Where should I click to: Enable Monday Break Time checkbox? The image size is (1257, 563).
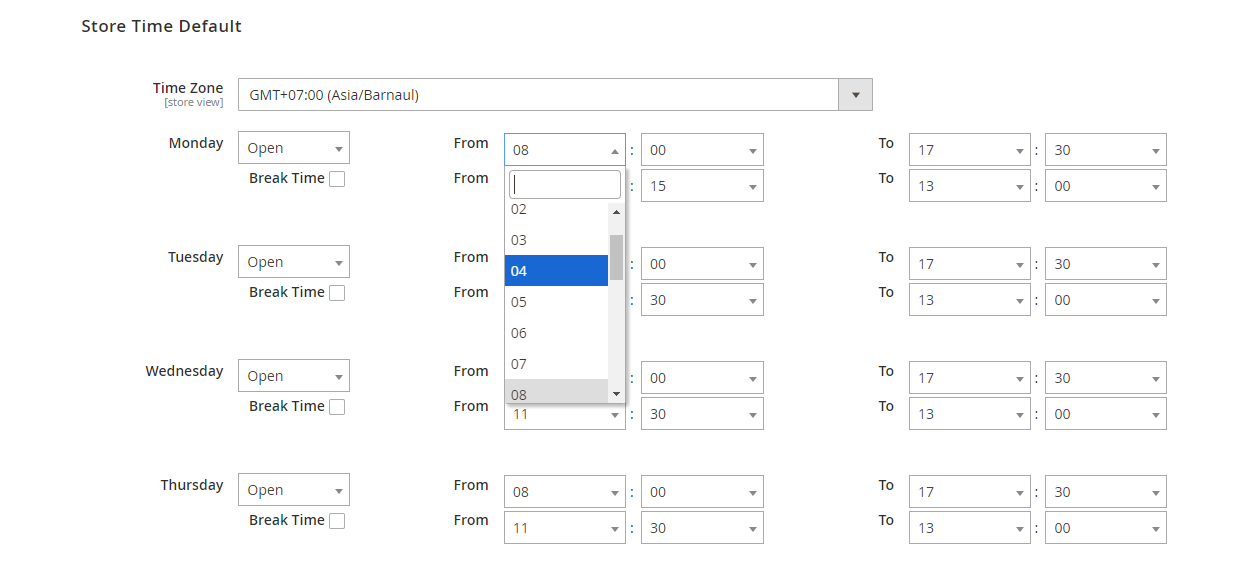click(x=337, y=179)
